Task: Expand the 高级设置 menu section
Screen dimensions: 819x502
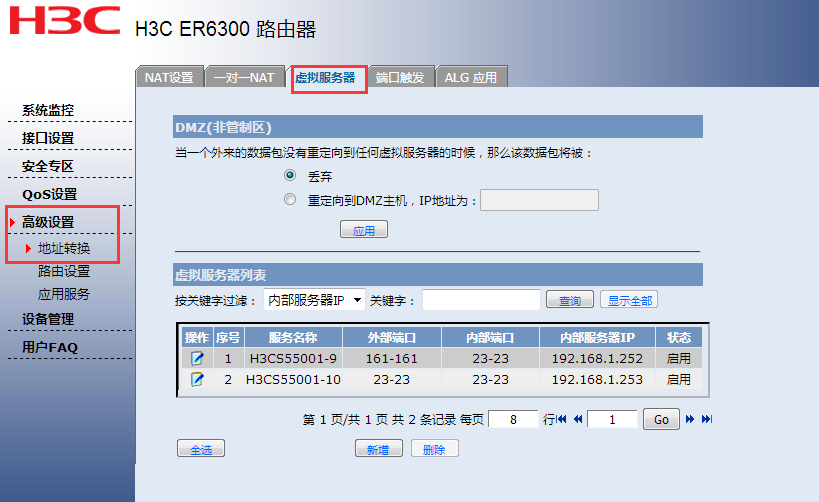Action: [48, 222]
